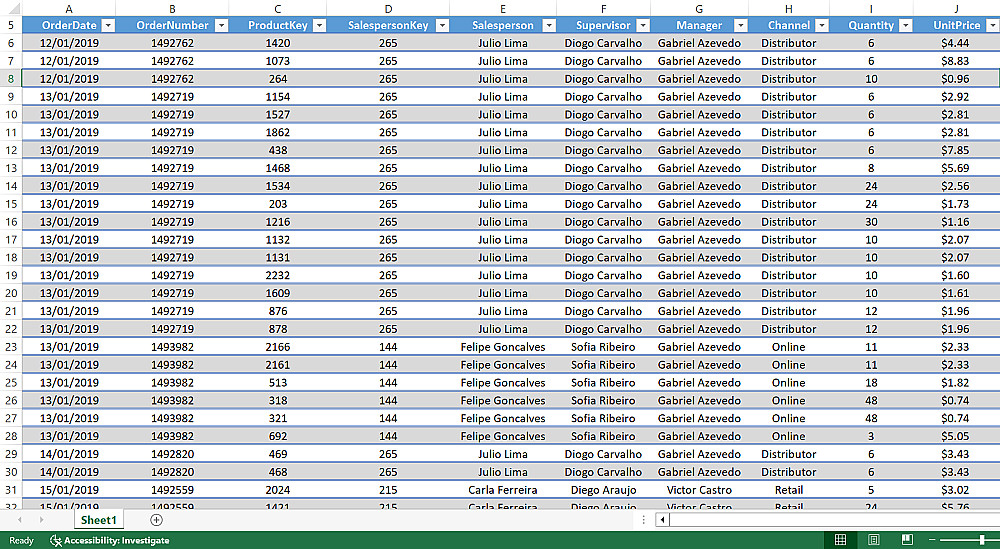Open the Quantity filter dropdown
The width and height of the screenshot is (1000, 549).
[905, 26]
